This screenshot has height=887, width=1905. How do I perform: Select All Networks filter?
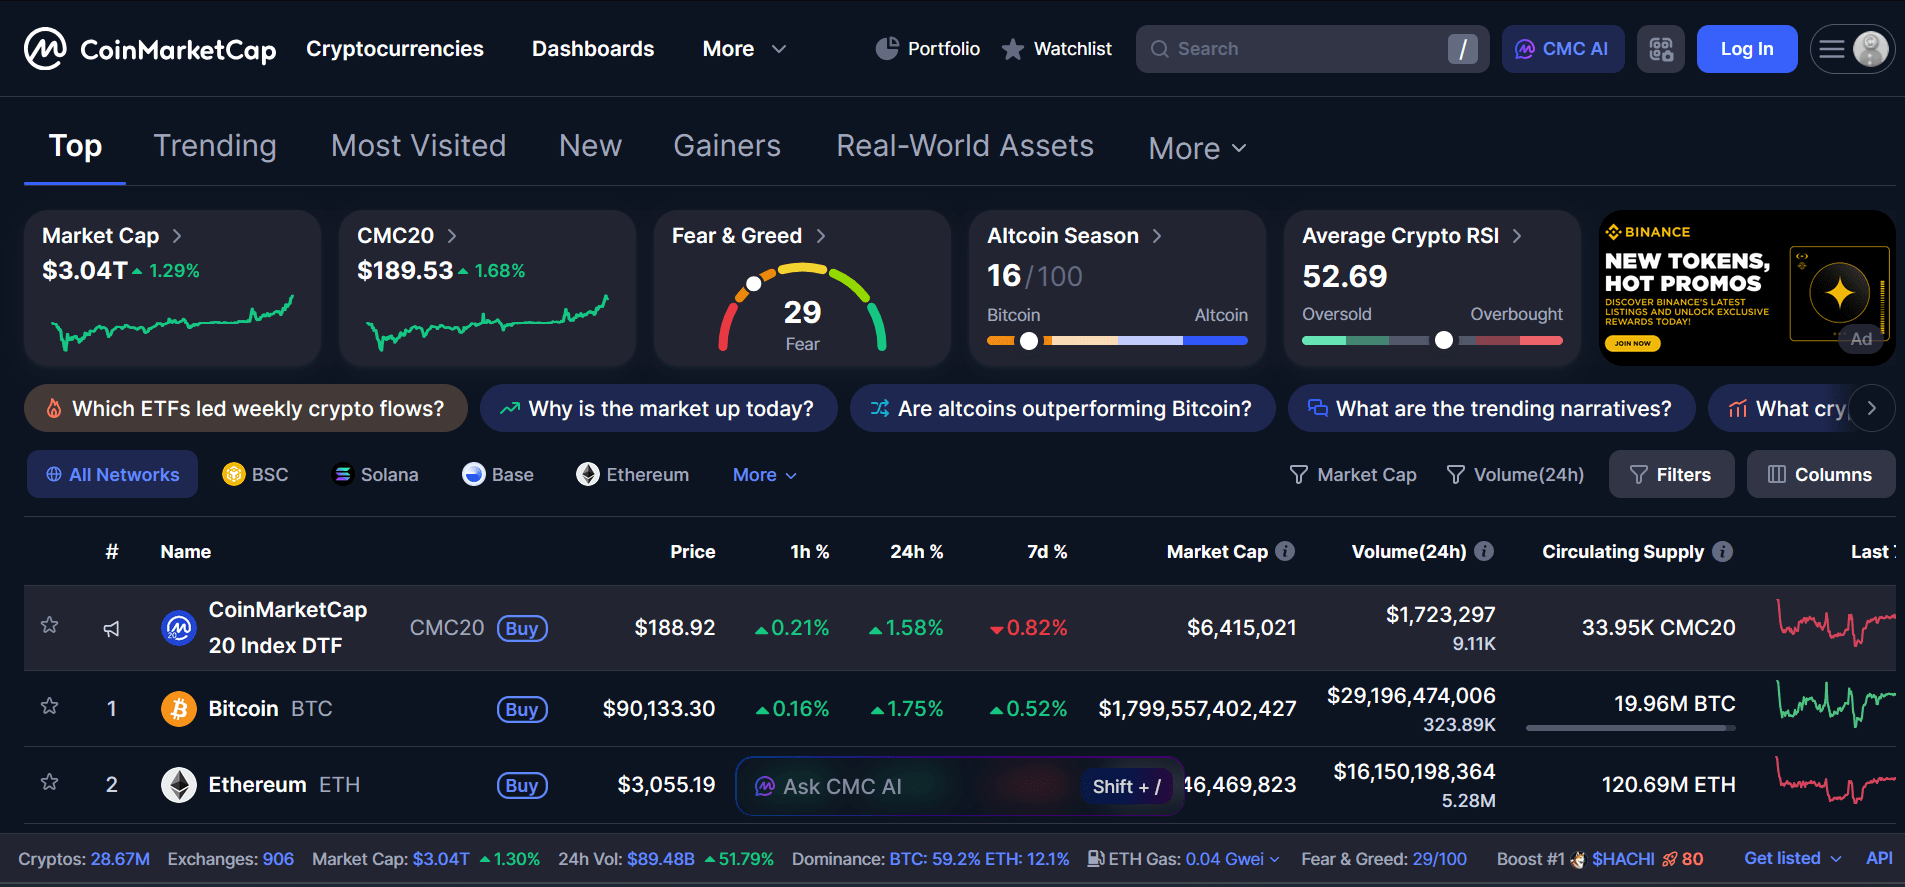112,474
